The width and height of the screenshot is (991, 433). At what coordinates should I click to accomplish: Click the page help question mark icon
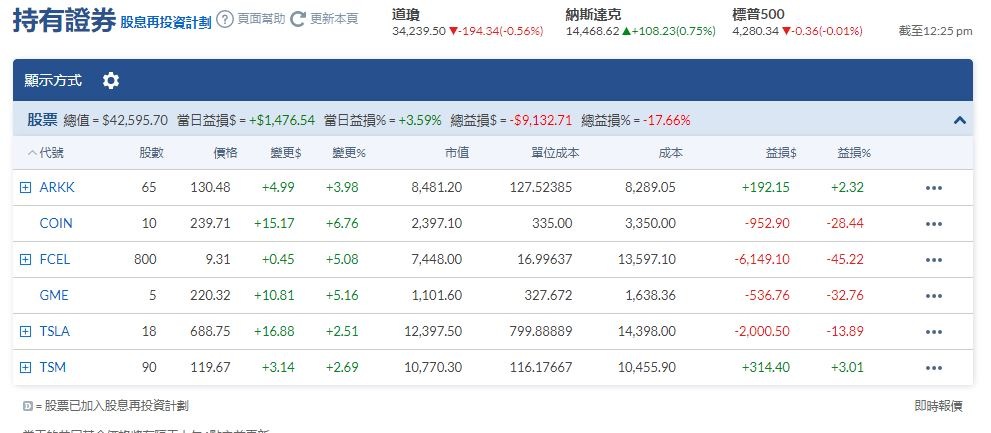click(224, 19)
